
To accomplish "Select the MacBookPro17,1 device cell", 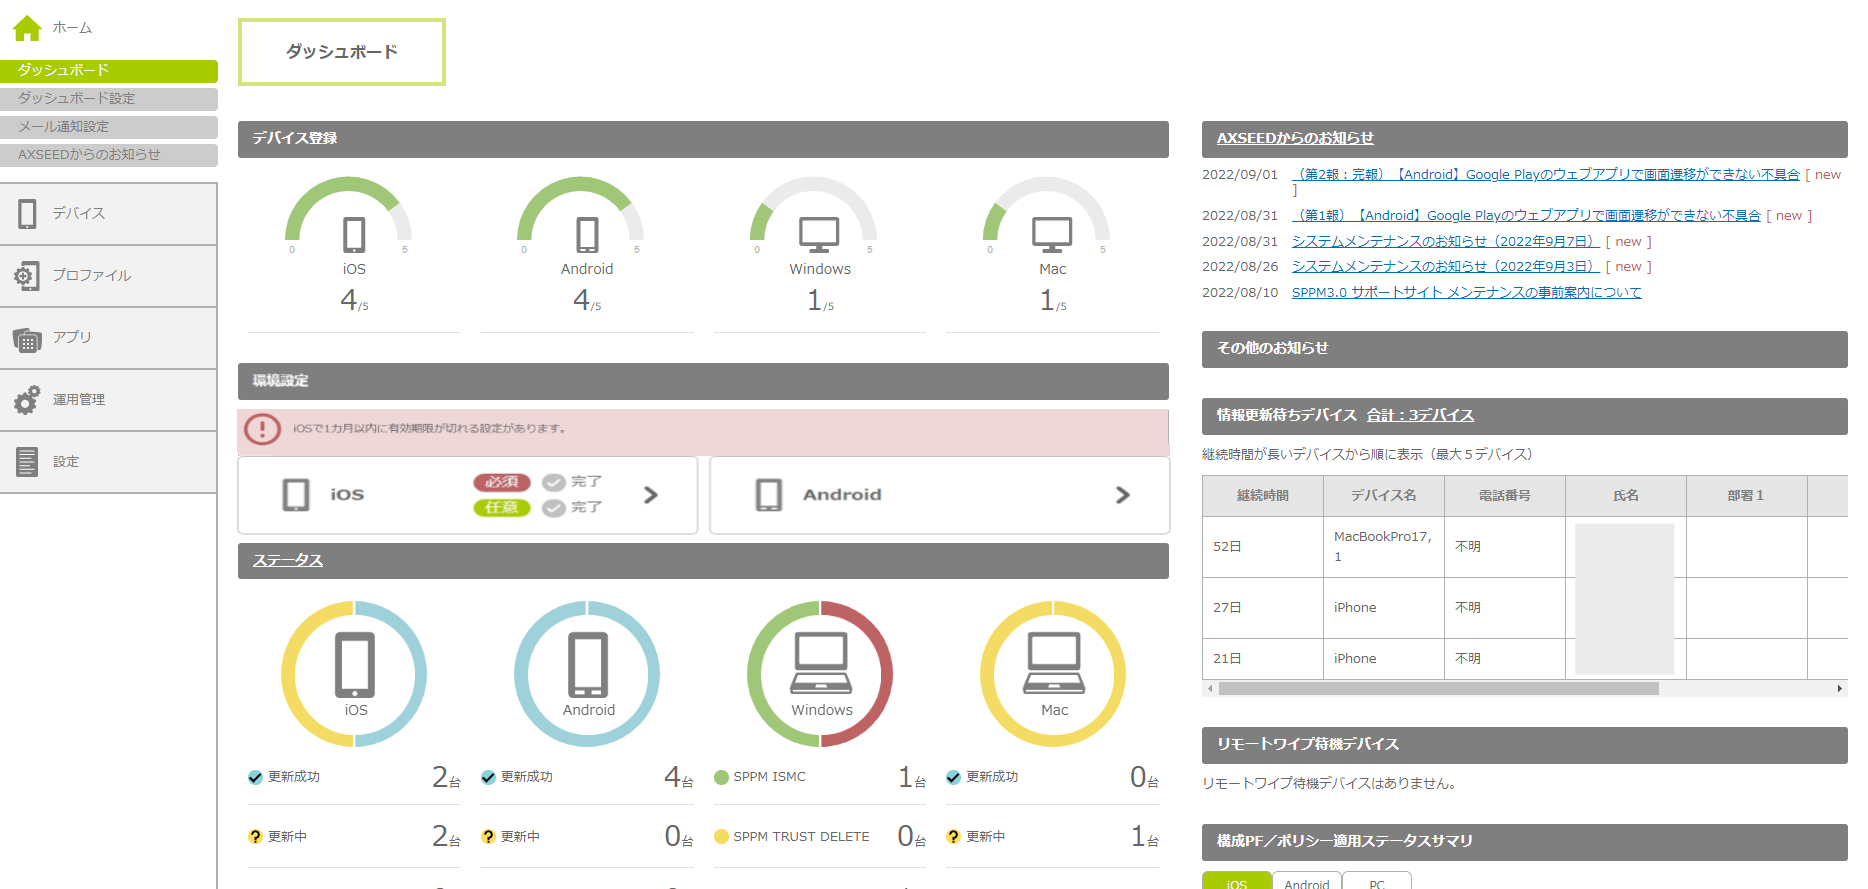I will [x=1384, y=547].
